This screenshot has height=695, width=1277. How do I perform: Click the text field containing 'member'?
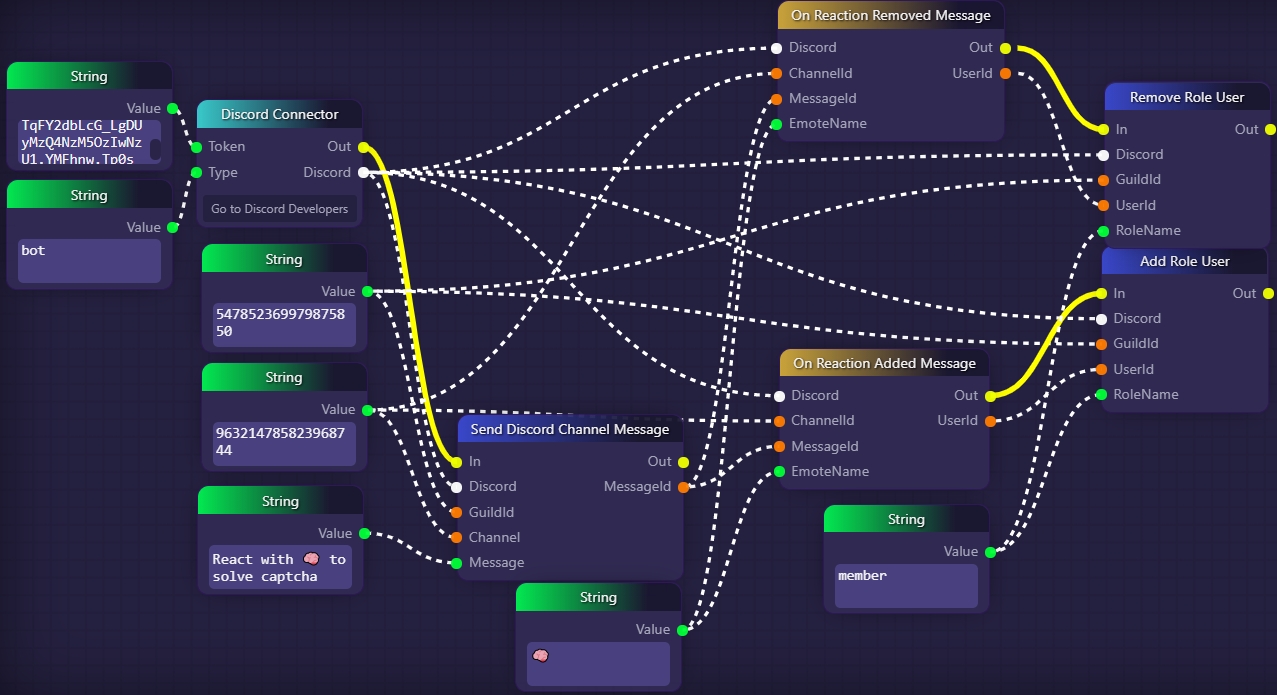point(906,585)
